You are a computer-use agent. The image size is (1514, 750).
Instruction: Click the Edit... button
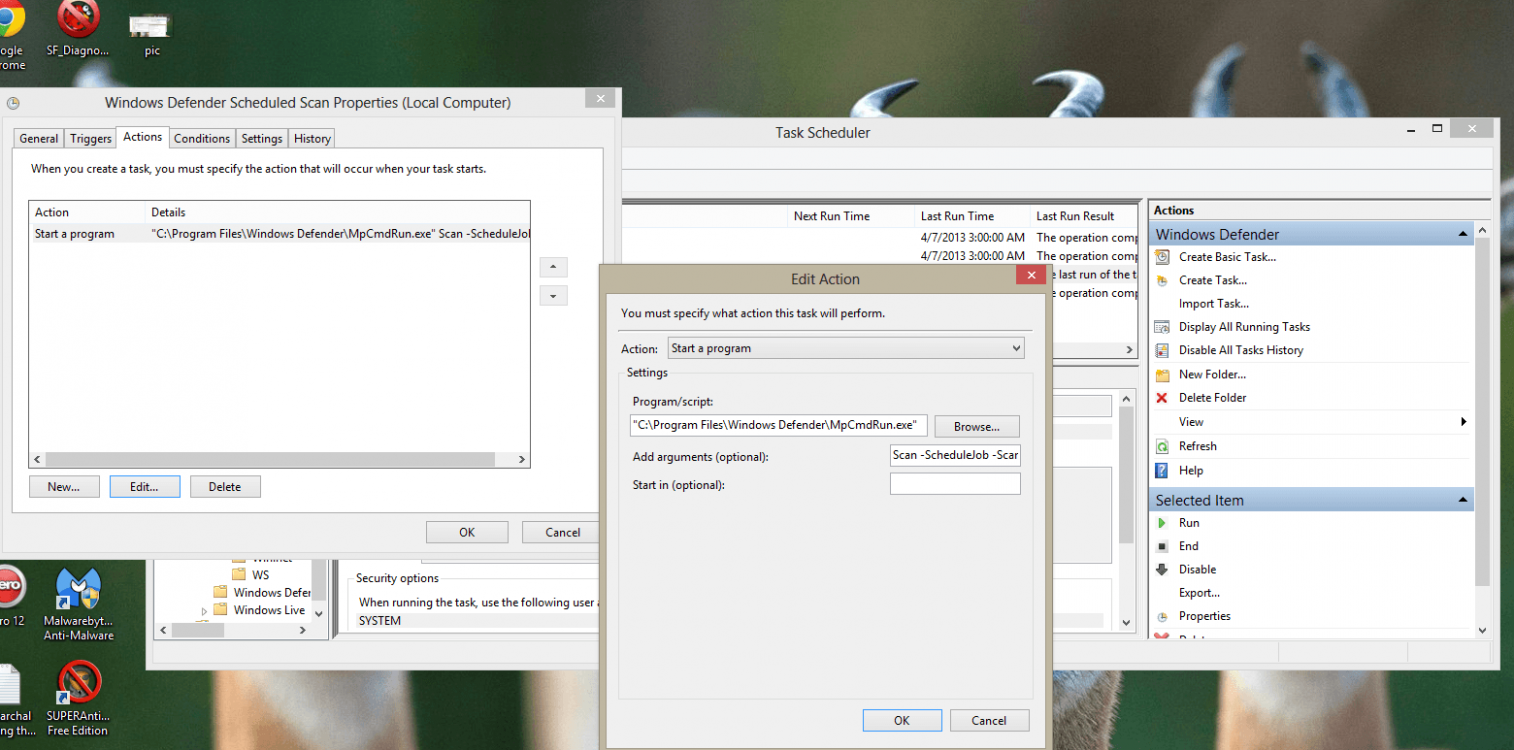(145, 487)
